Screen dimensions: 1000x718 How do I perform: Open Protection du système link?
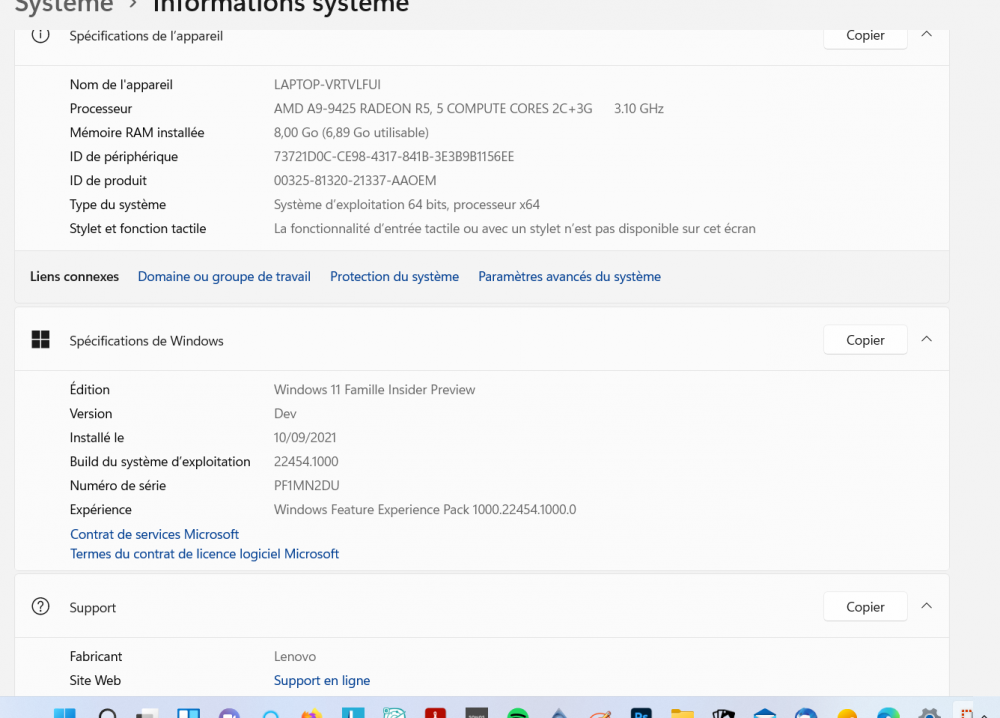(x=394, y=276)
